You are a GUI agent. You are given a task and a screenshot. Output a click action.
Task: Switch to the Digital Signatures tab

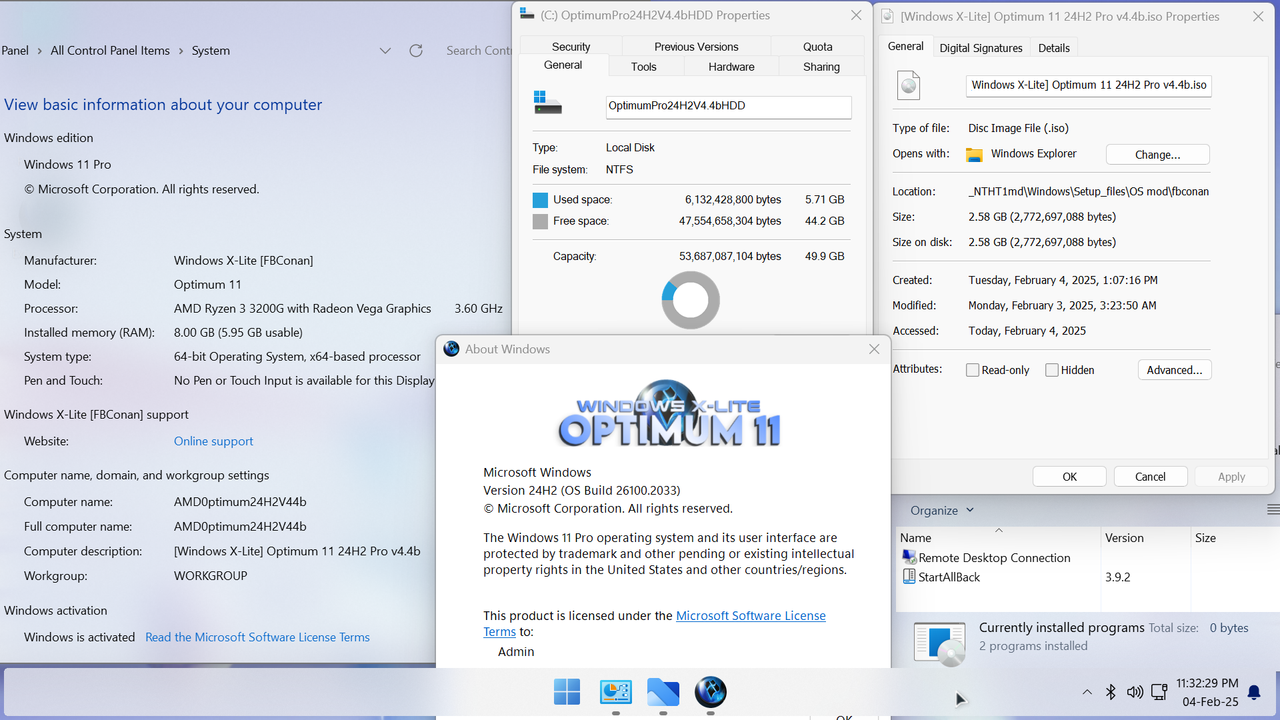(x=981, y=47)
